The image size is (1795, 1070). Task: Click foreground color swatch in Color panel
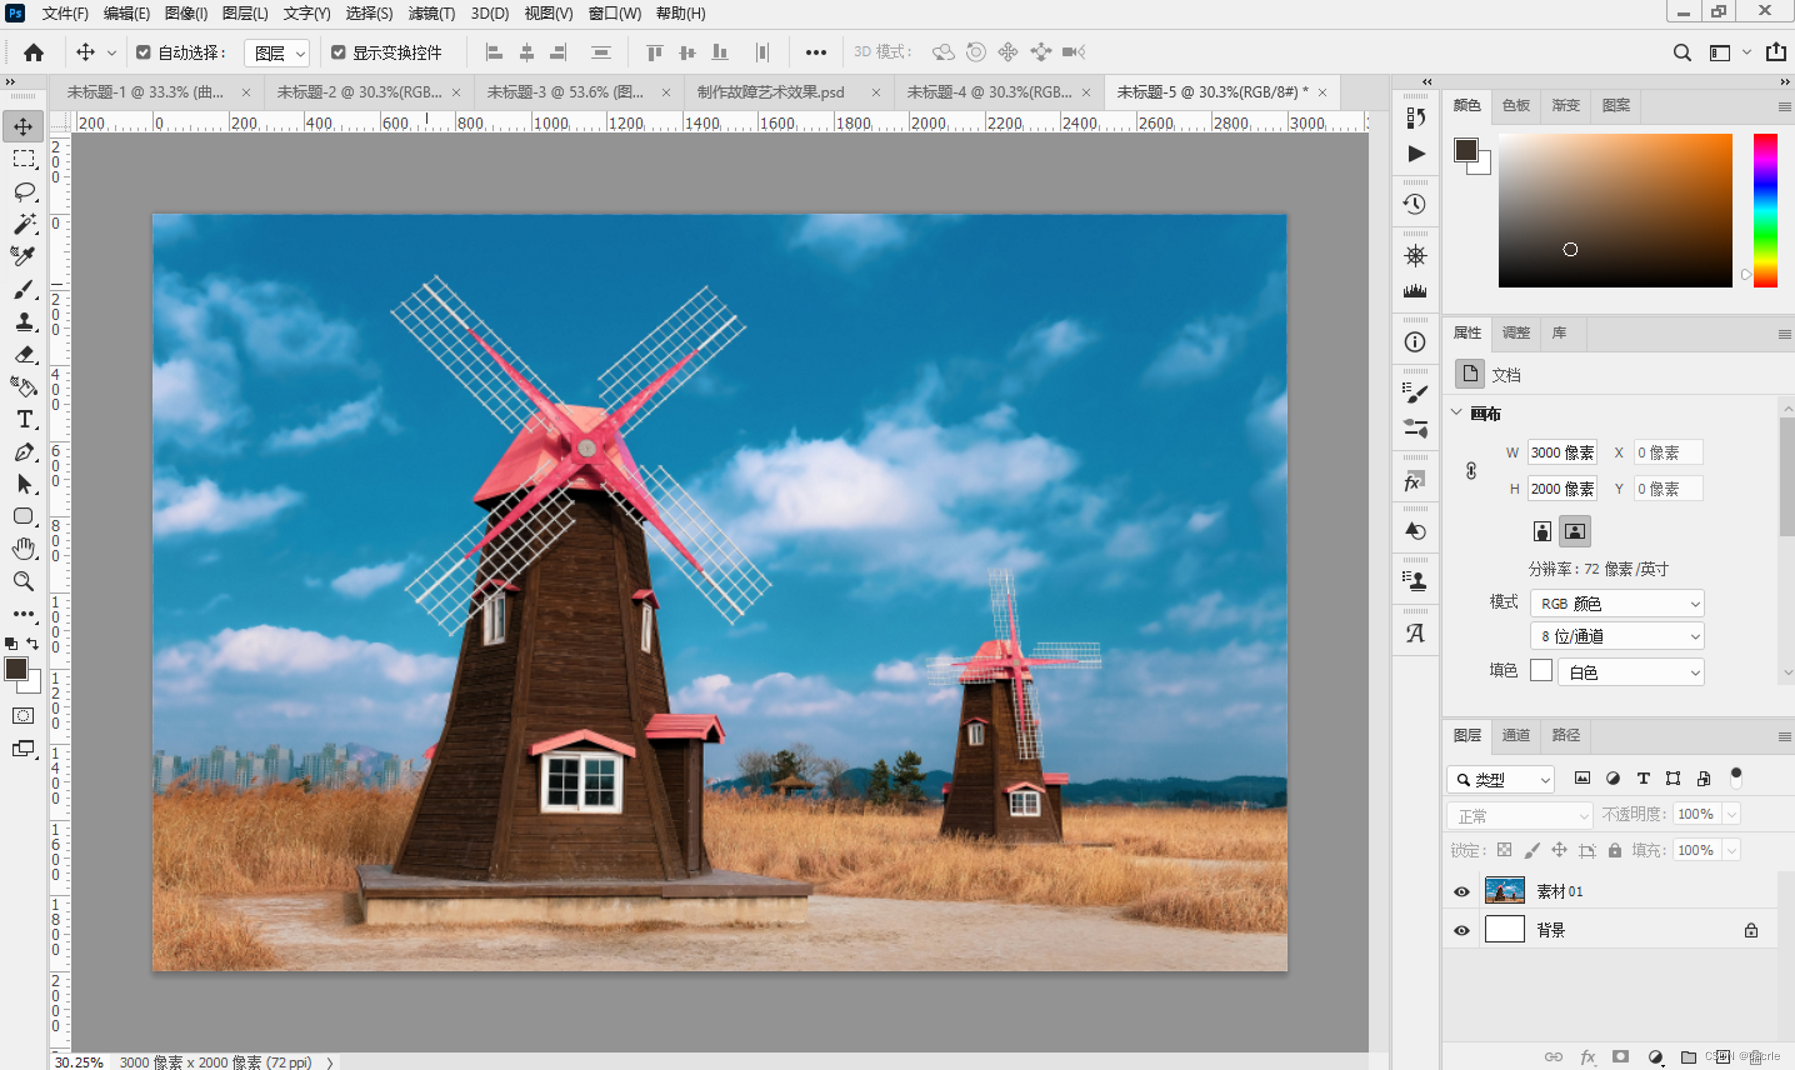click(1465, 150)
